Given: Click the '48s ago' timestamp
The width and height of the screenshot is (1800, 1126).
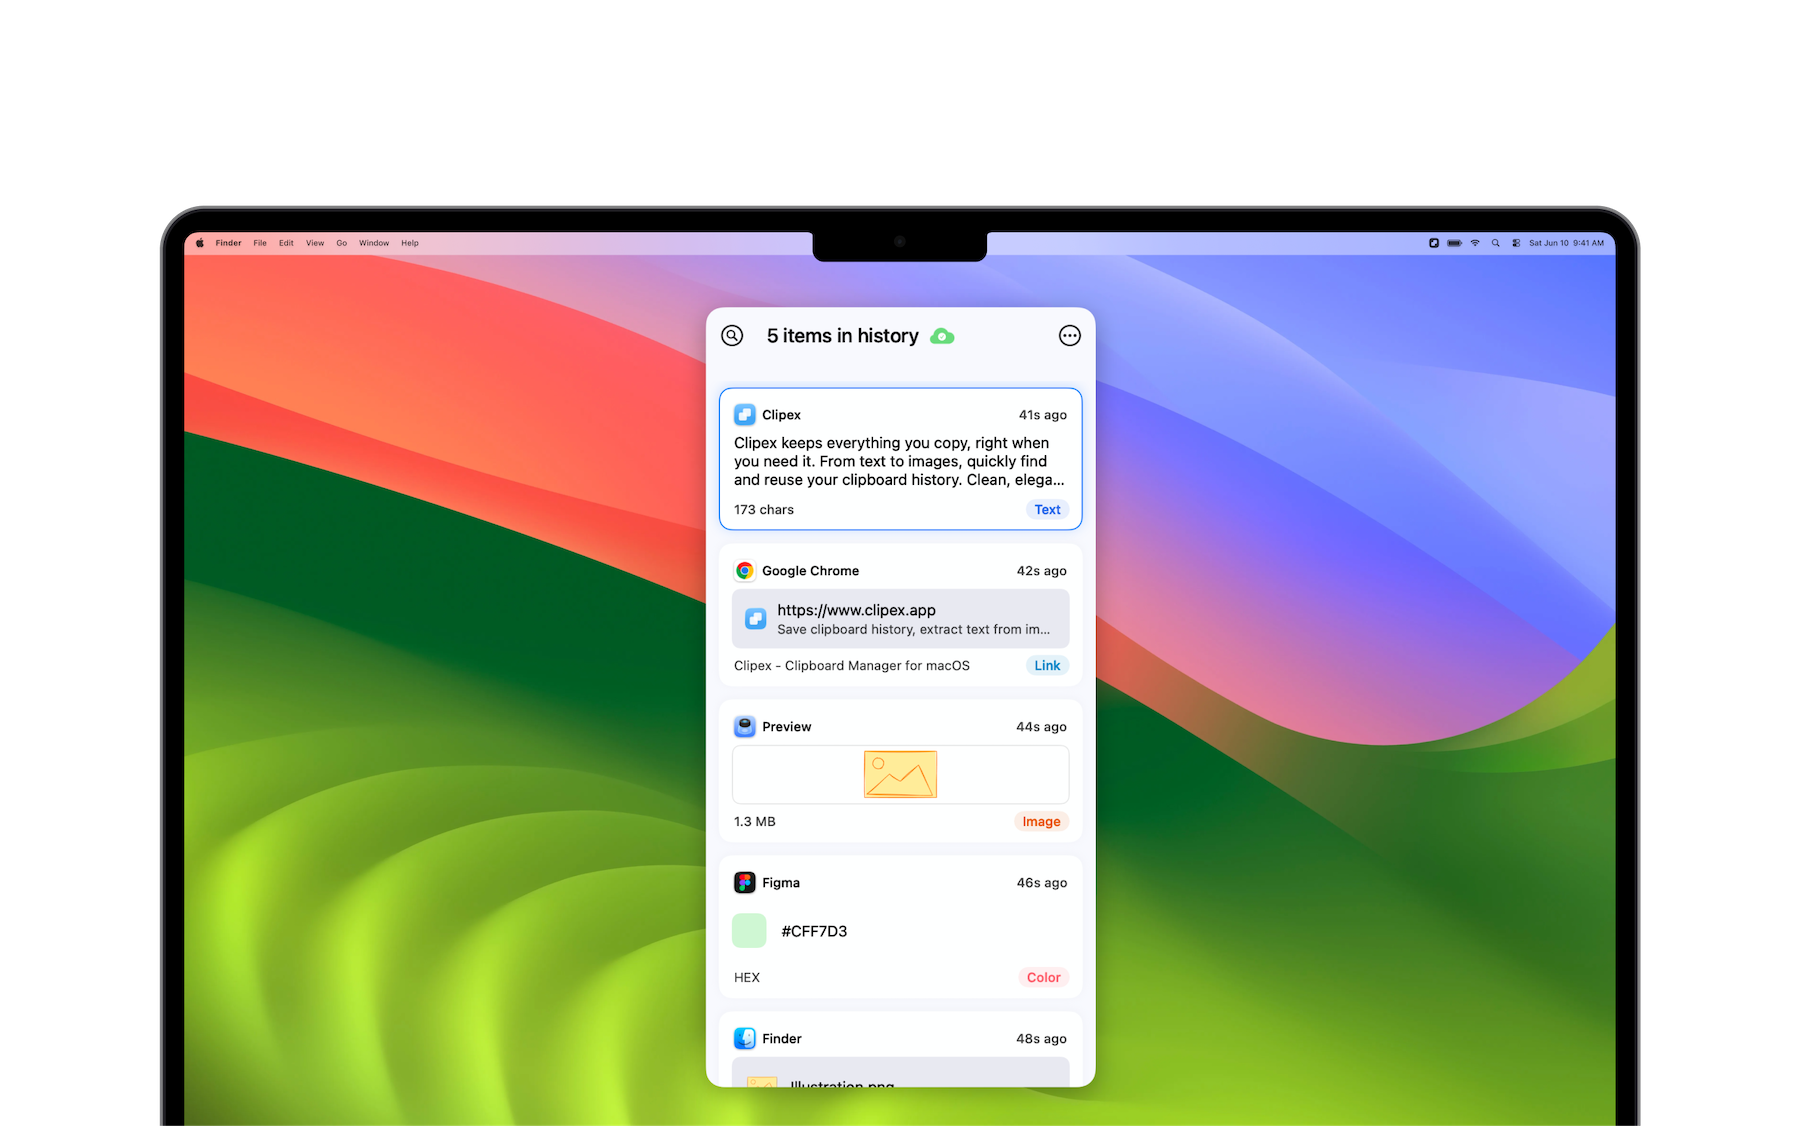Looking at the screenshot, I should click(1042, 1039).
